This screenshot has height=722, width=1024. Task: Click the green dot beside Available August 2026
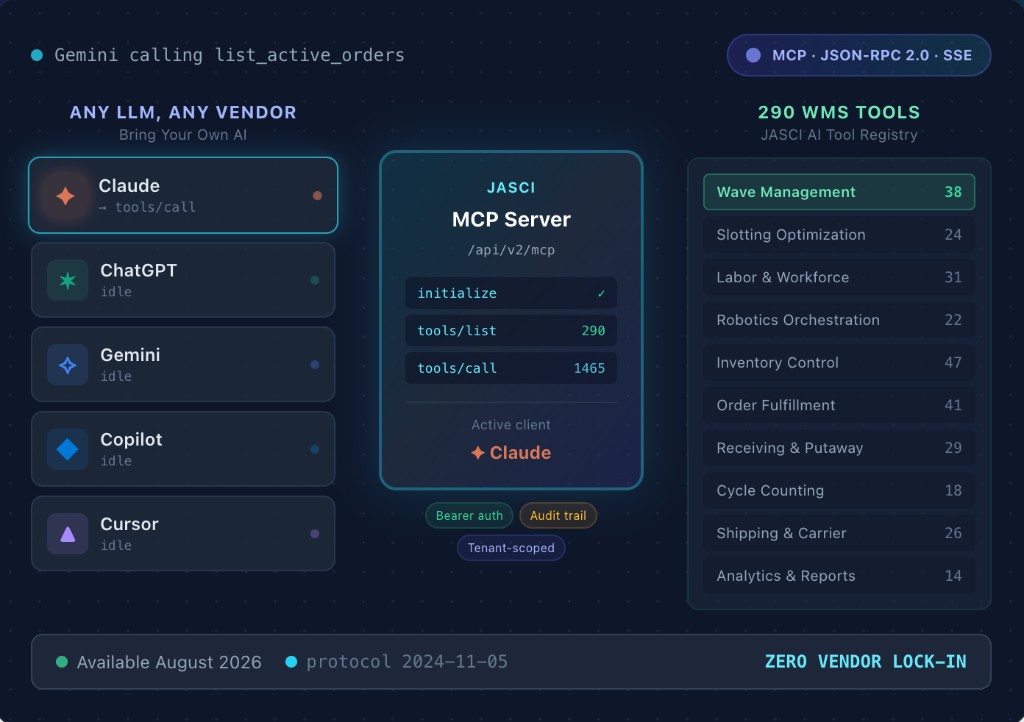[62, 662]
